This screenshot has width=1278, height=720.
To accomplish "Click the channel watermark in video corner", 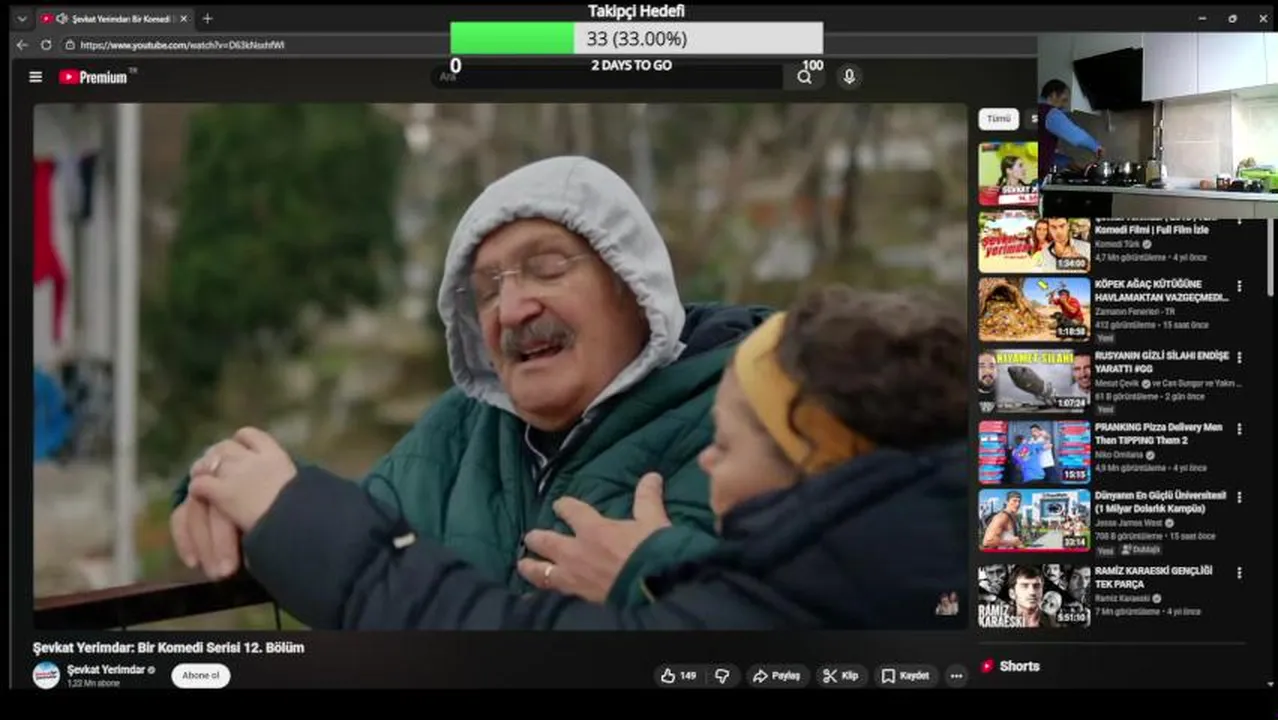I will [946, 603].
